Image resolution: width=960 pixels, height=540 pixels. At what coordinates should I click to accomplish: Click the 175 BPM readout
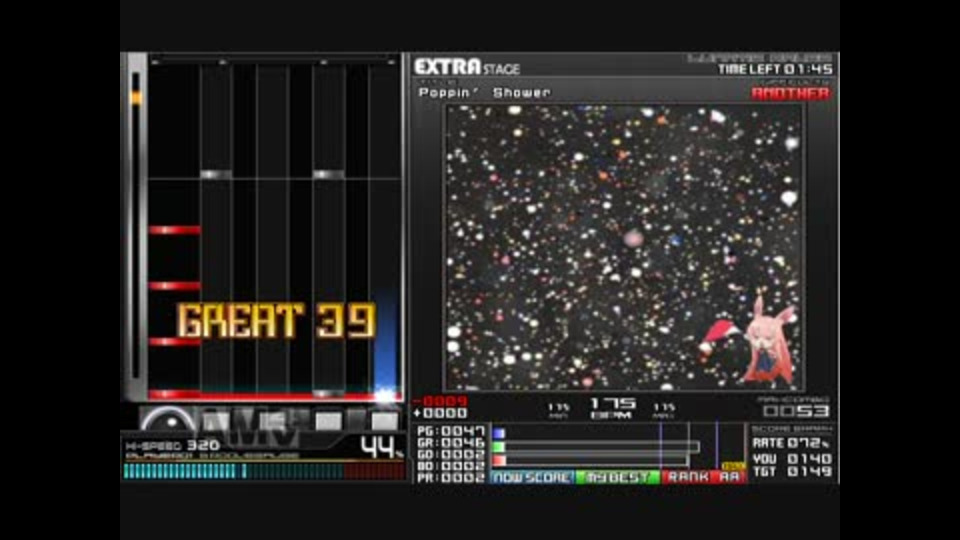(612, 408)
